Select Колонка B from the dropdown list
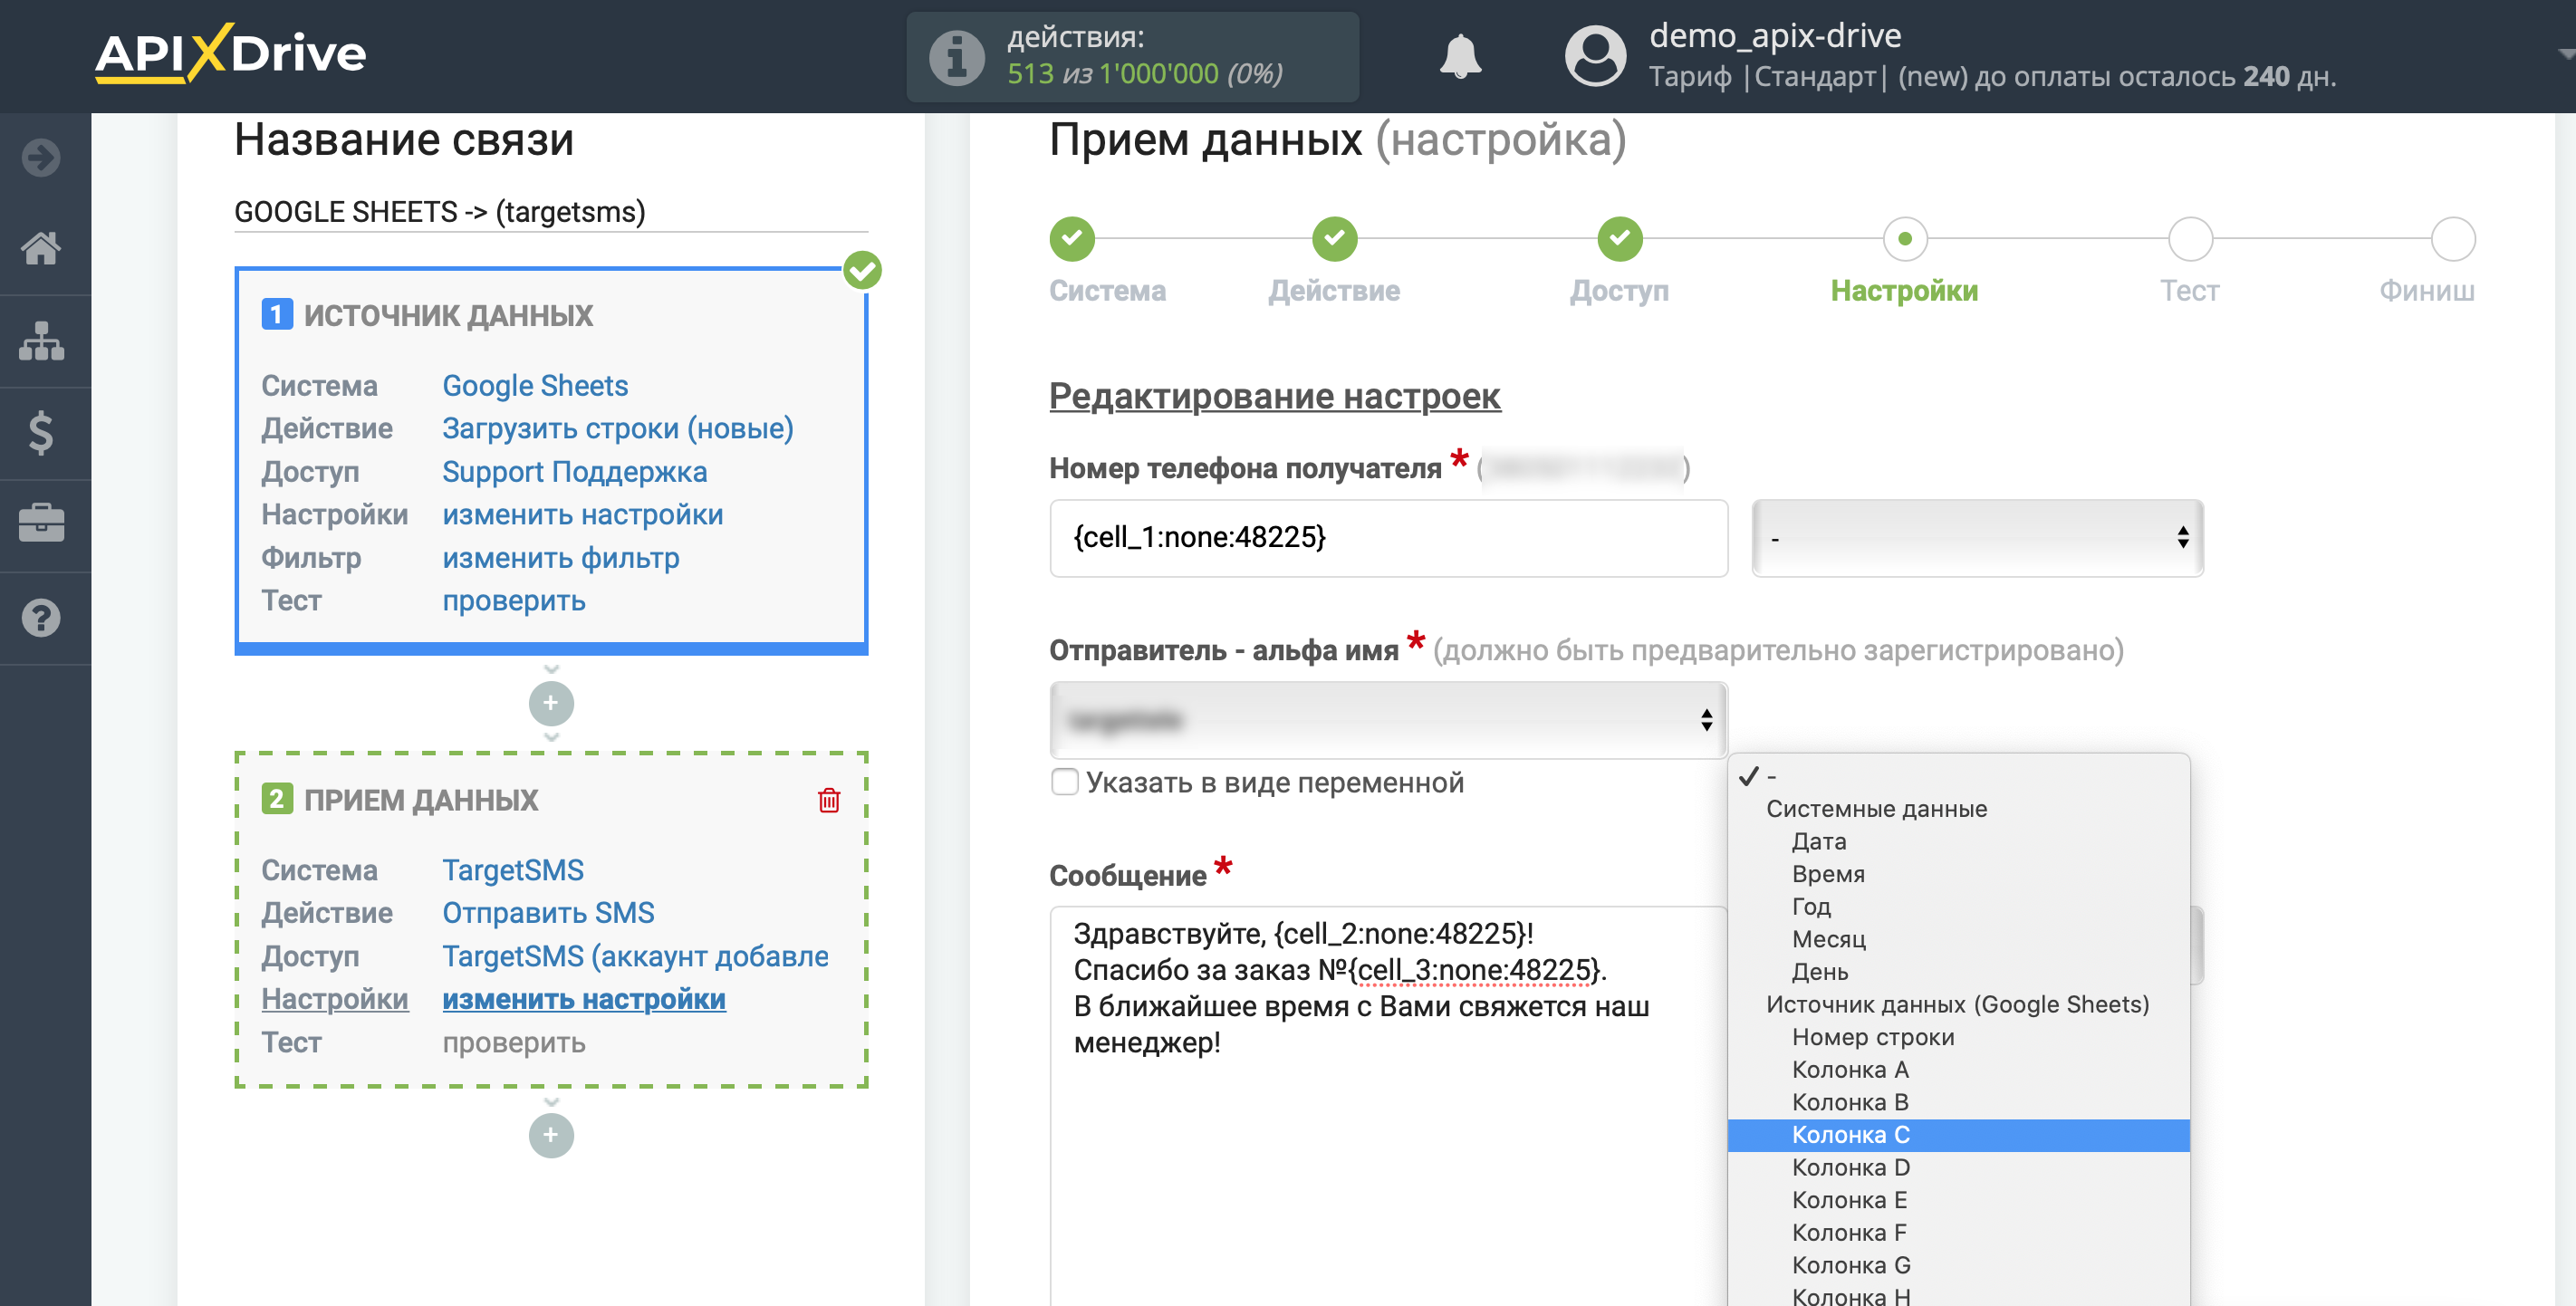 [1958, 1102]
